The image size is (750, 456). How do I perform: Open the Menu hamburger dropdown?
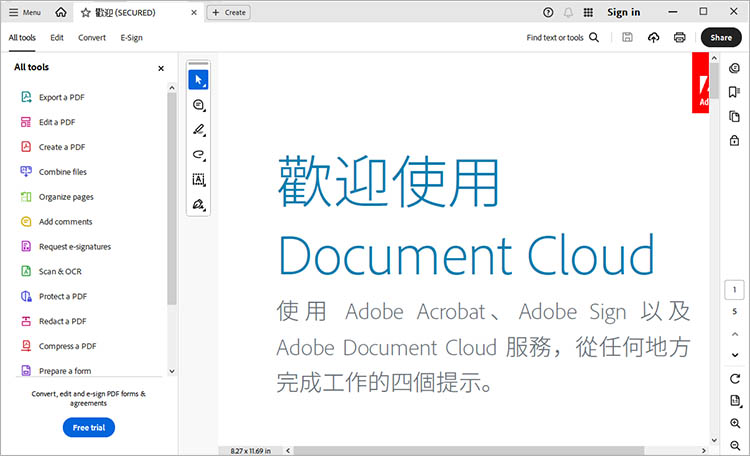(25, 12)
